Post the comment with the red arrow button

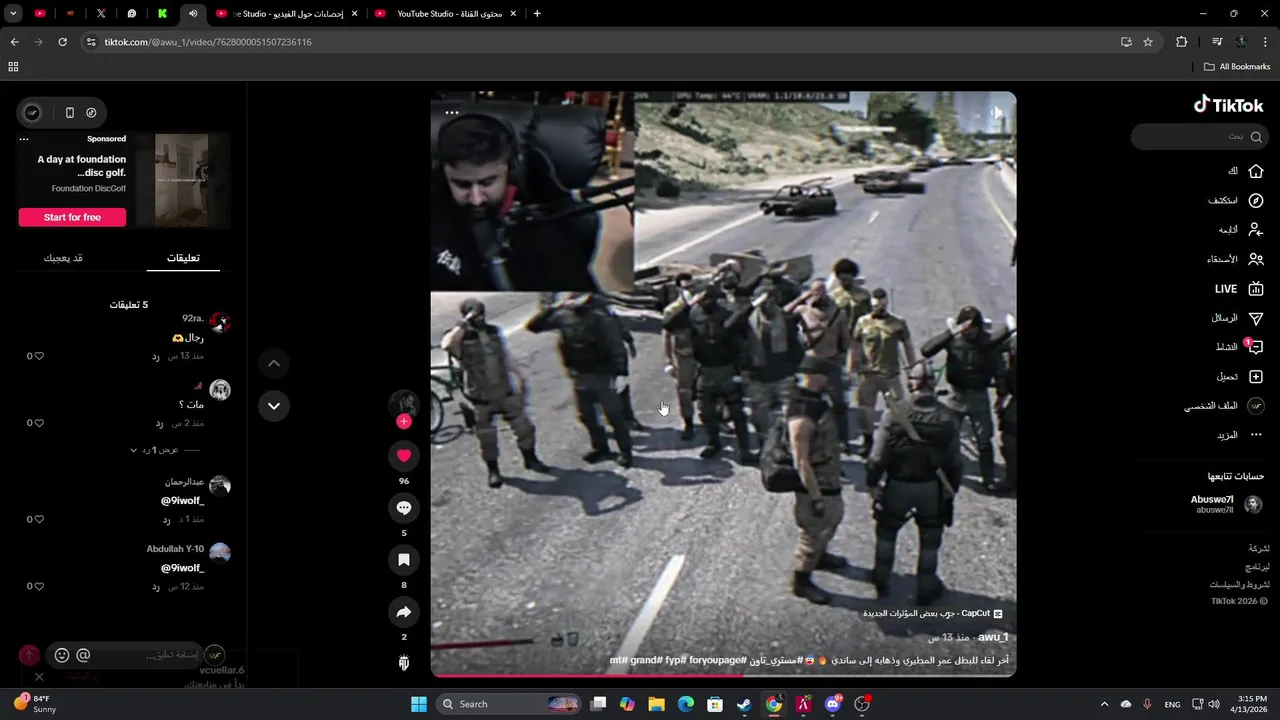click(29, 655)
